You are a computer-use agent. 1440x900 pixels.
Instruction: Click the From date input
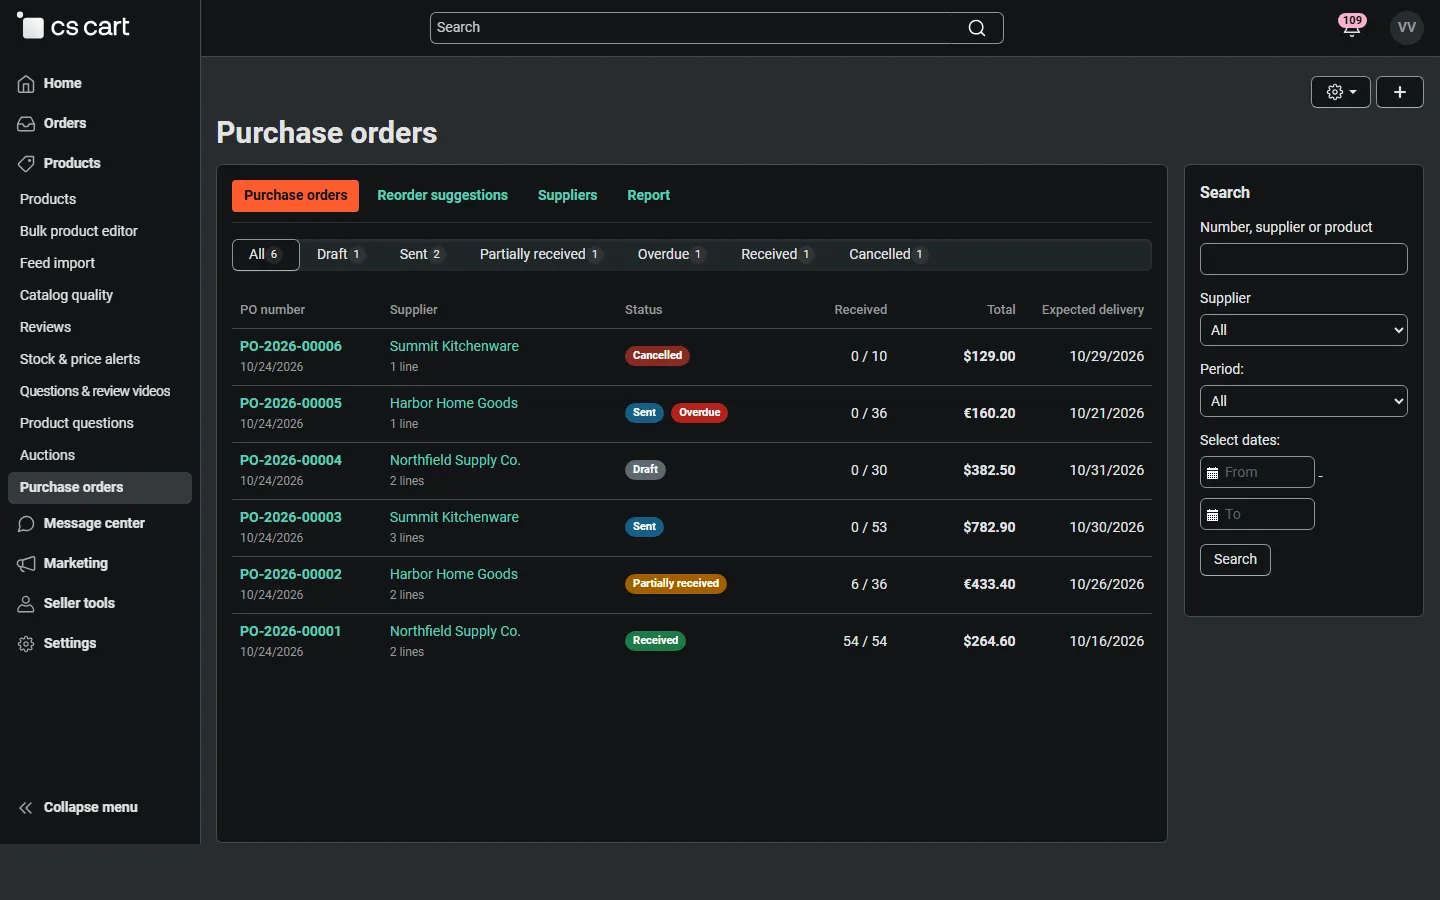pos(1257,472)
